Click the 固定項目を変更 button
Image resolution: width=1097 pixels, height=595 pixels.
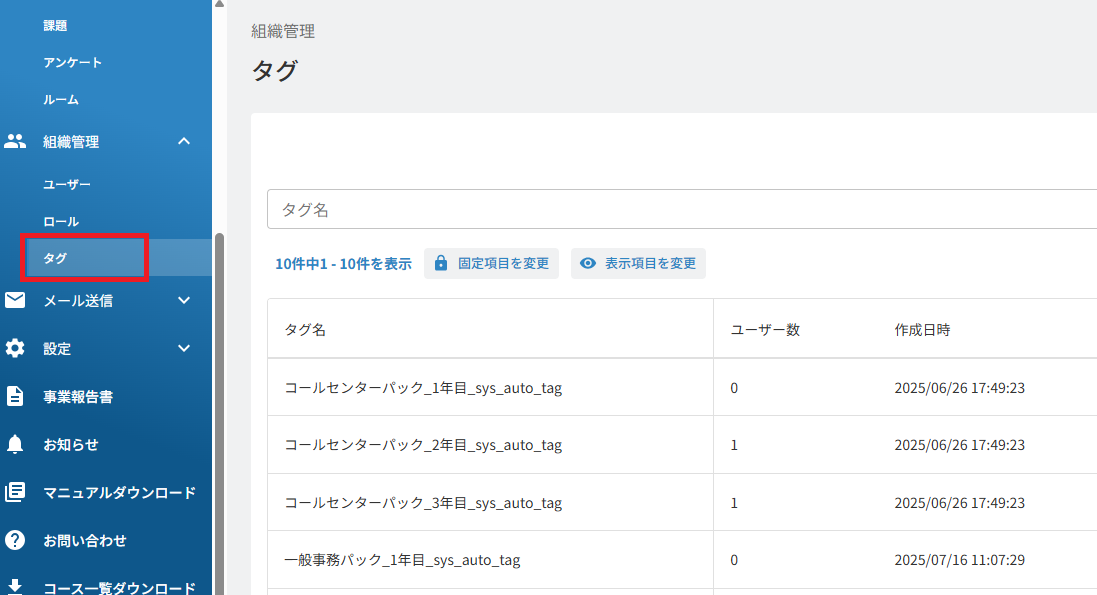point(491,263)
